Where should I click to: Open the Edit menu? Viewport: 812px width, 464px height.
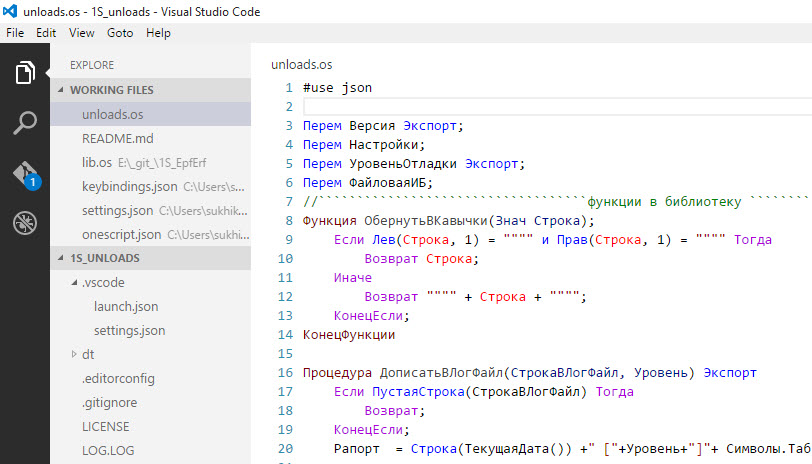(46, 33)
